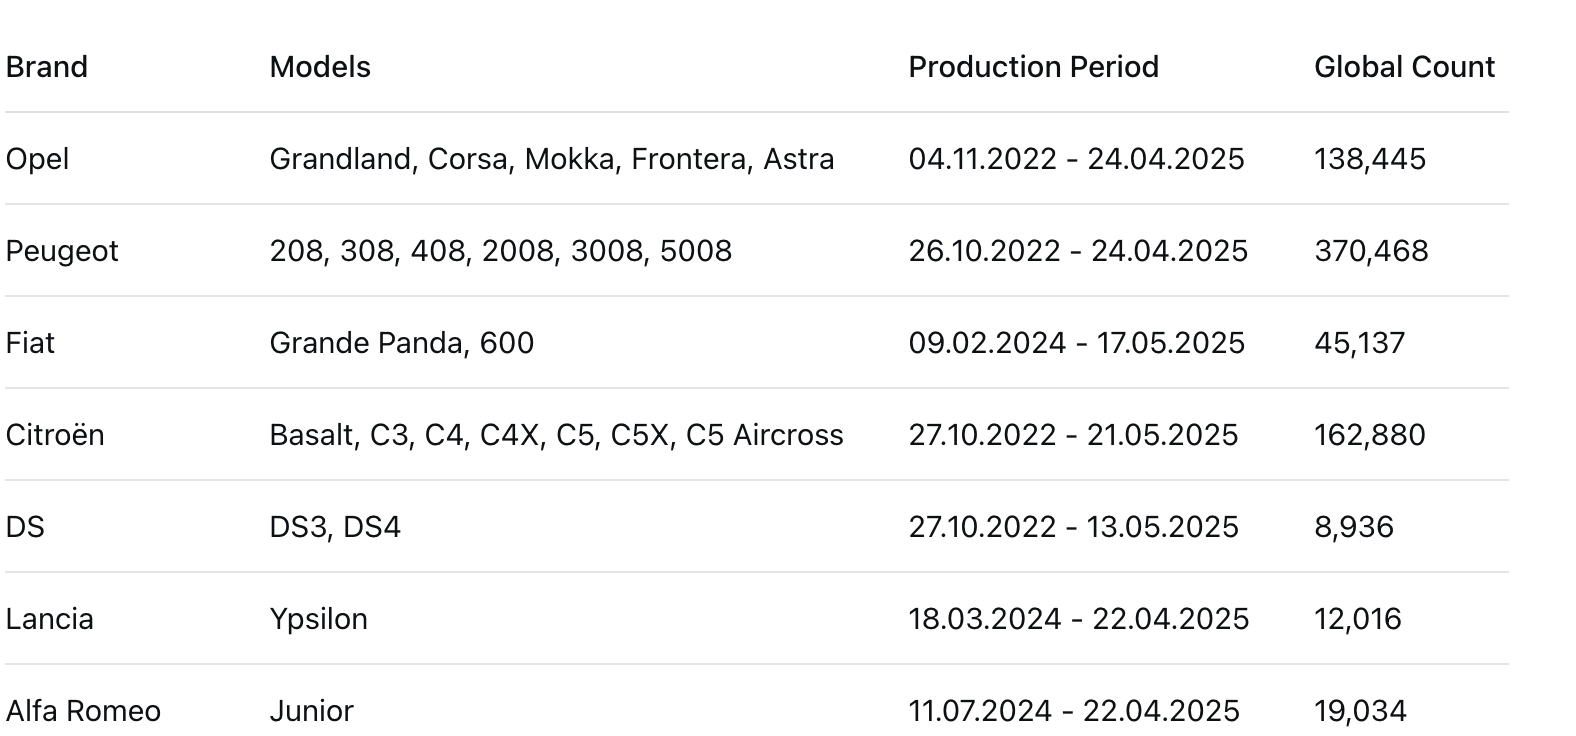Click the Brand column header
This screenshot has height=736, width=1576.
pyautogui.click(x=46, y=67)
